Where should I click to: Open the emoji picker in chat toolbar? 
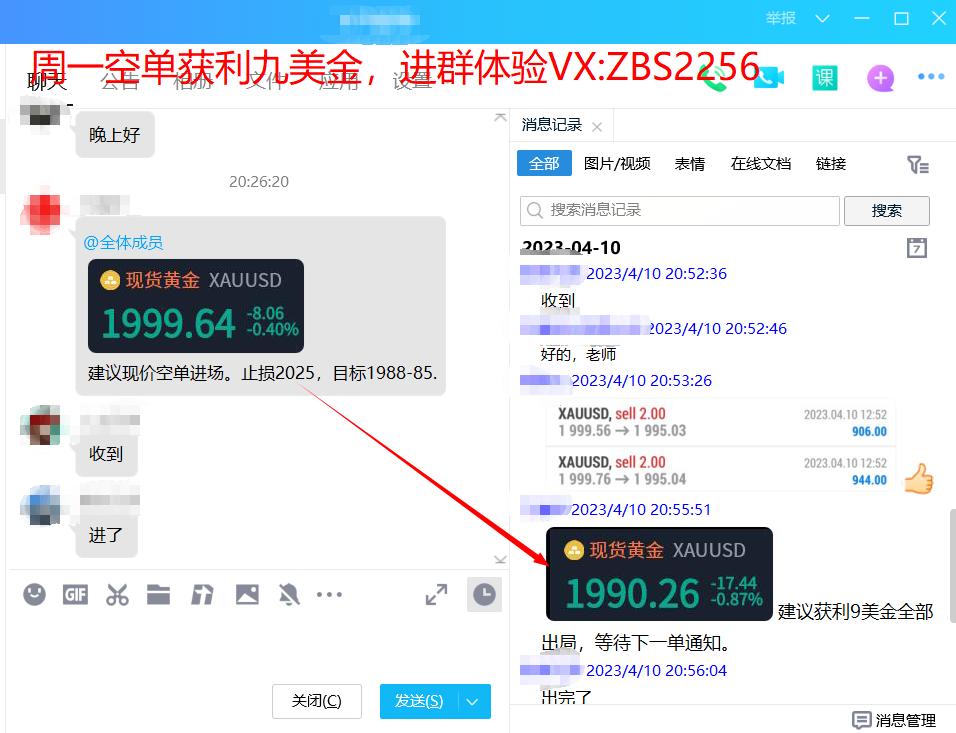35,595
